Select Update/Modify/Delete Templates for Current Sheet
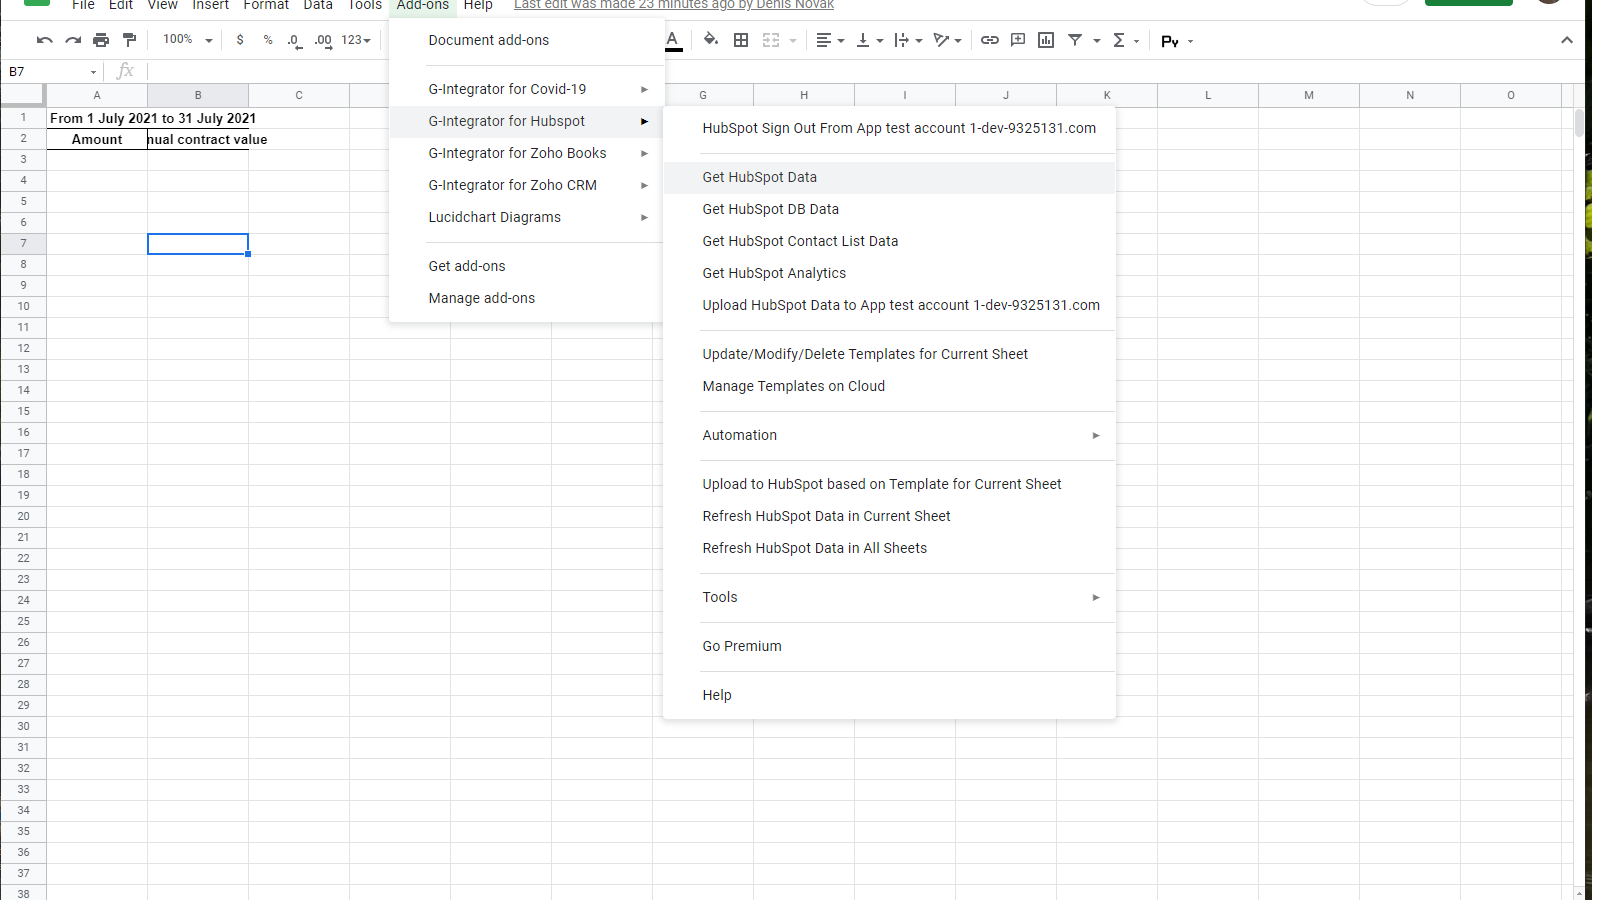Image resolution: width=1600 pixels, height=900 pixels. coord(889,354)
